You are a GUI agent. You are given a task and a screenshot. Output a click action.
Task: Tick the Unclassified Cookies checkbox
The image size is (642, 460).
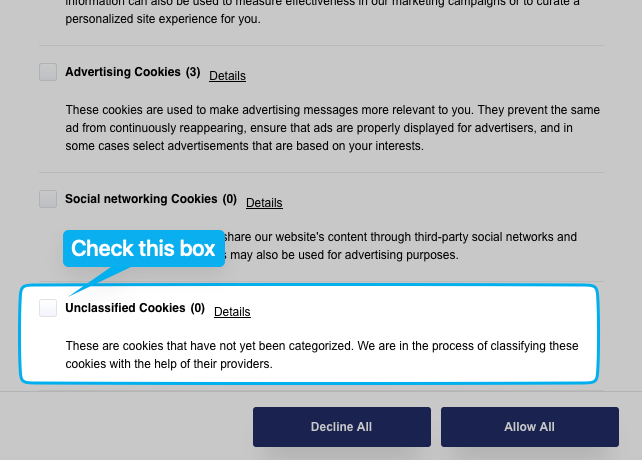click(x=48, y=308)
